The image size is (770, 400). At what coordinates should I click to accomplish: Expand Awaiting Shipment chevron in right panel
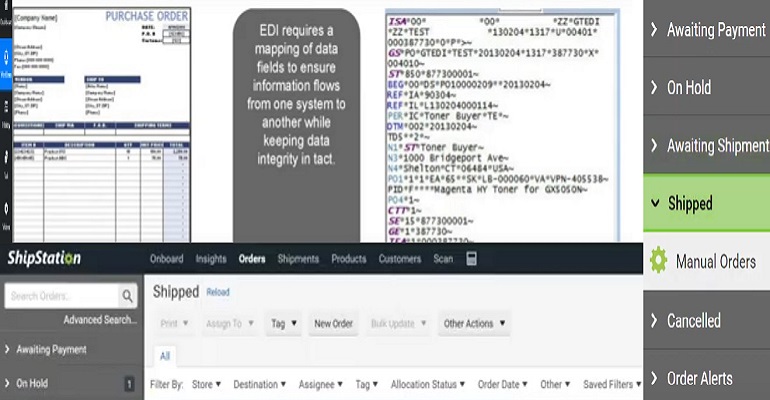point(654,145)
